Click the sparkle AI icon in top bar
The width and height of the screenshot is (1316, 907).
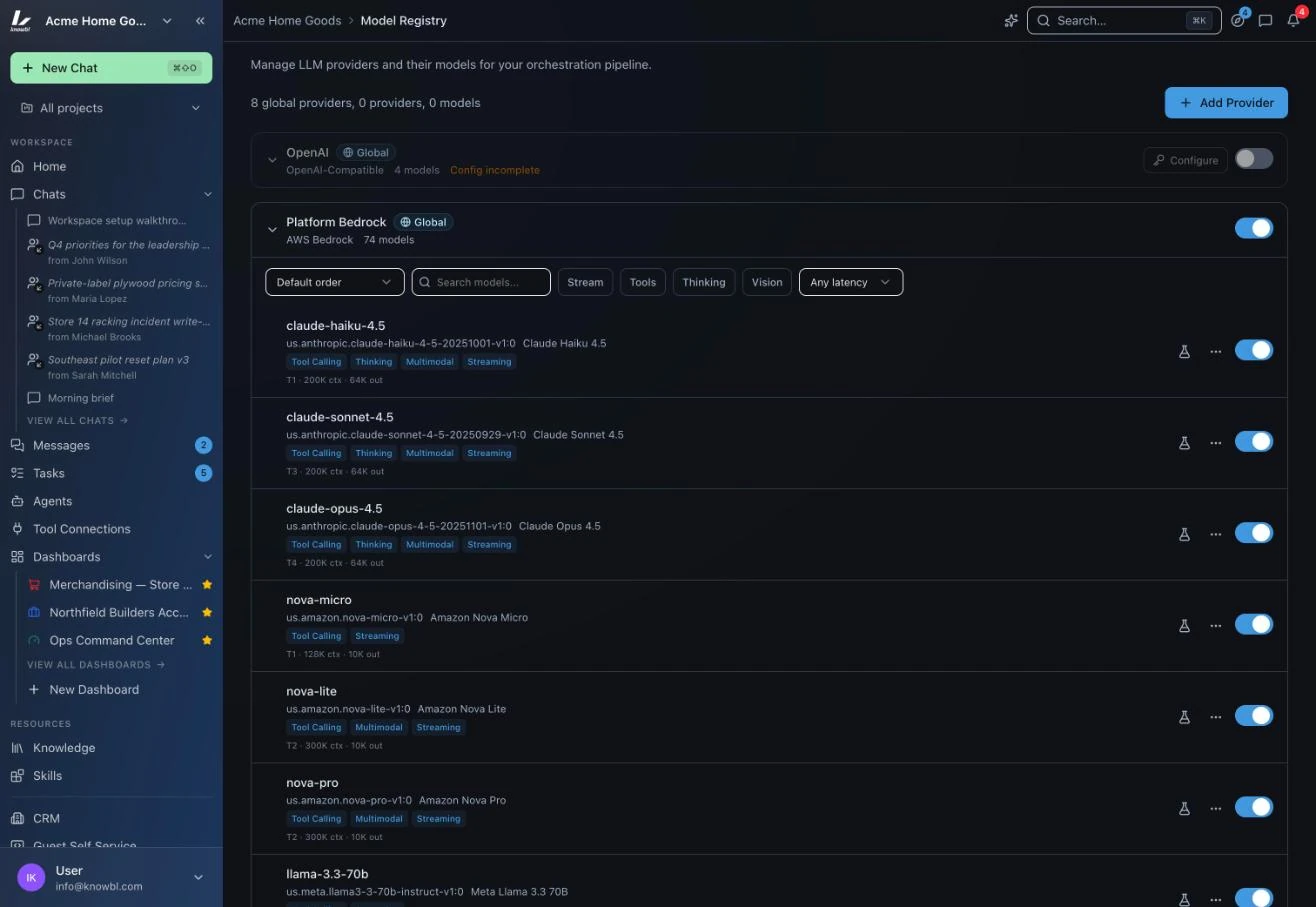click(x=1011, y=20)
